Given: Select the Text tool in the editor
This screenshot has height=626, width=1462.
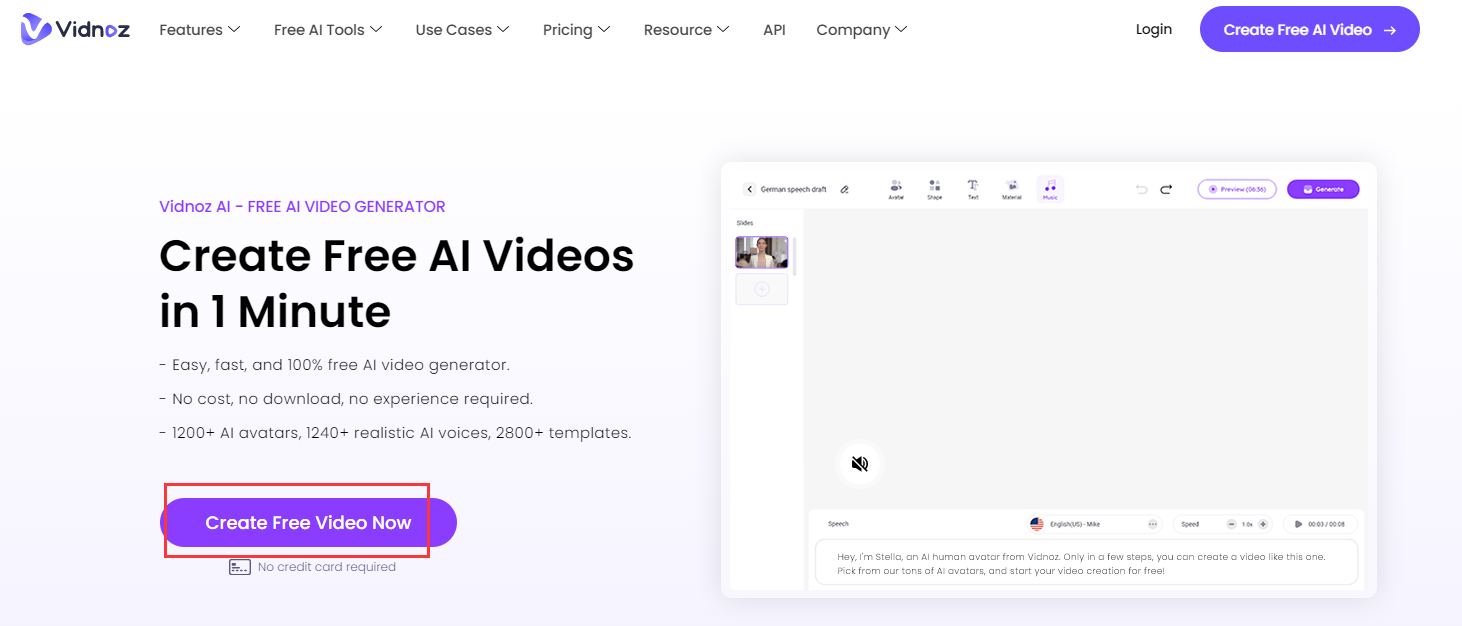Looking at the screenshot, I should pyautogui.click(x=972, y=189).
